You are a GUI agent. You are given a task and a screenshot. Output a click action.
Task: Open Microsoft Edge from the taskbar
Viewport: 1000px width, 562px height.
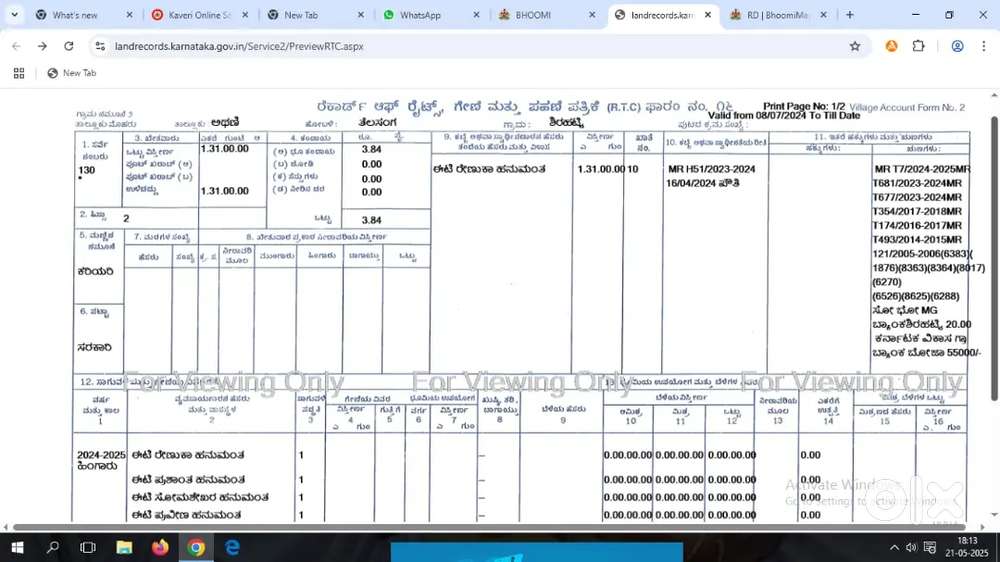click(x=232, y=548)
